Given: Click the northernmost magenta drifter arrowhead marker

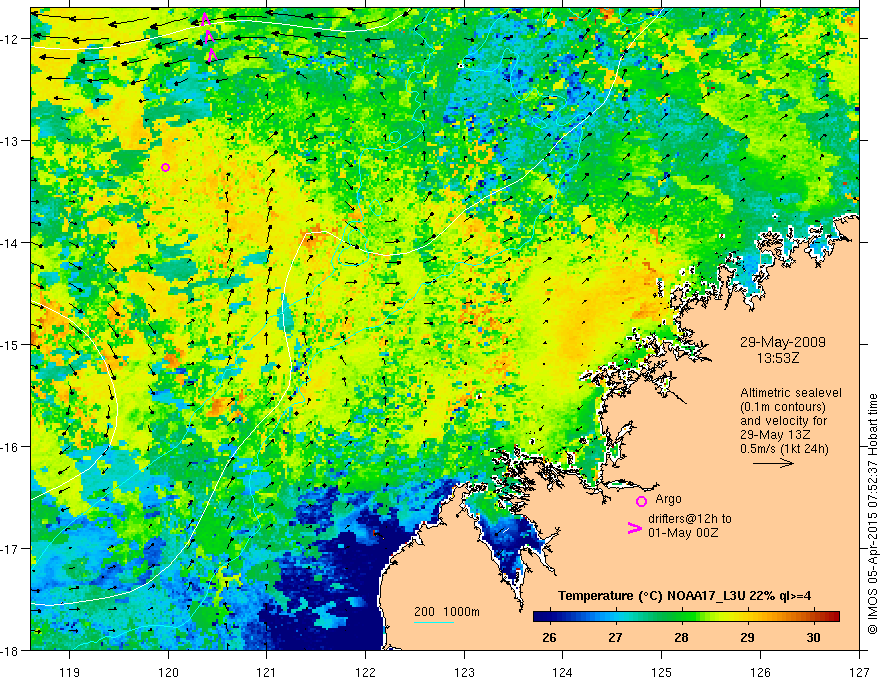Looking at the screenshot, I should tap(205, 19).
